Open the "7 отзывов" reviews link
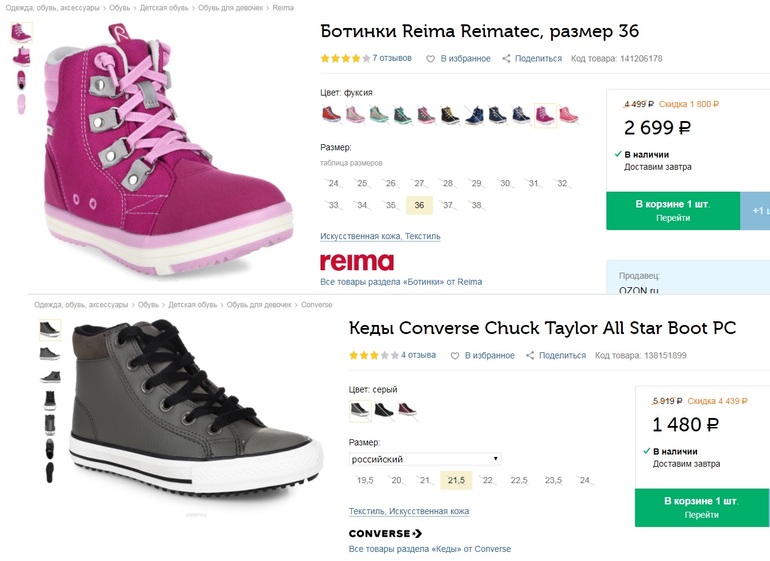This screenshot has width=770, height=561. pos(392,59)
